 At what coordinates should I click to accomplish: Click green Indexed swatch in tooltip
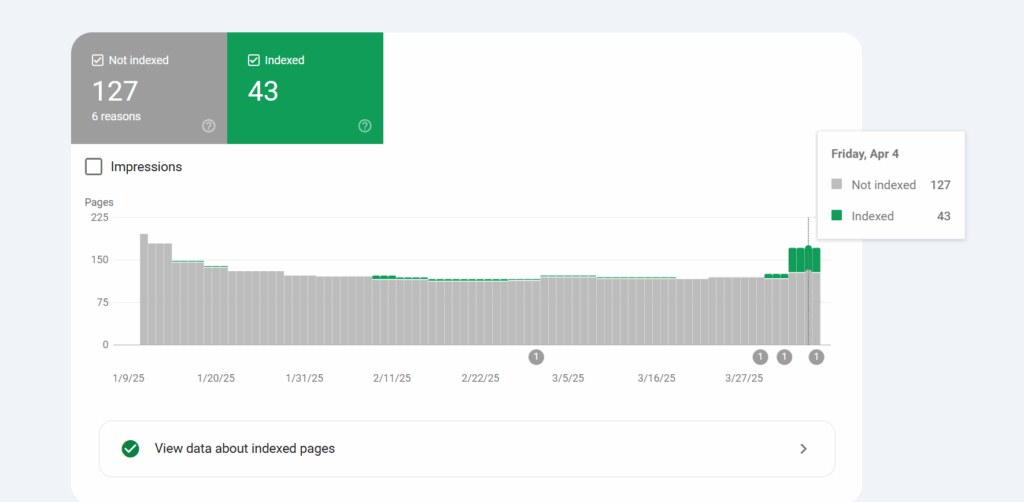837,216
